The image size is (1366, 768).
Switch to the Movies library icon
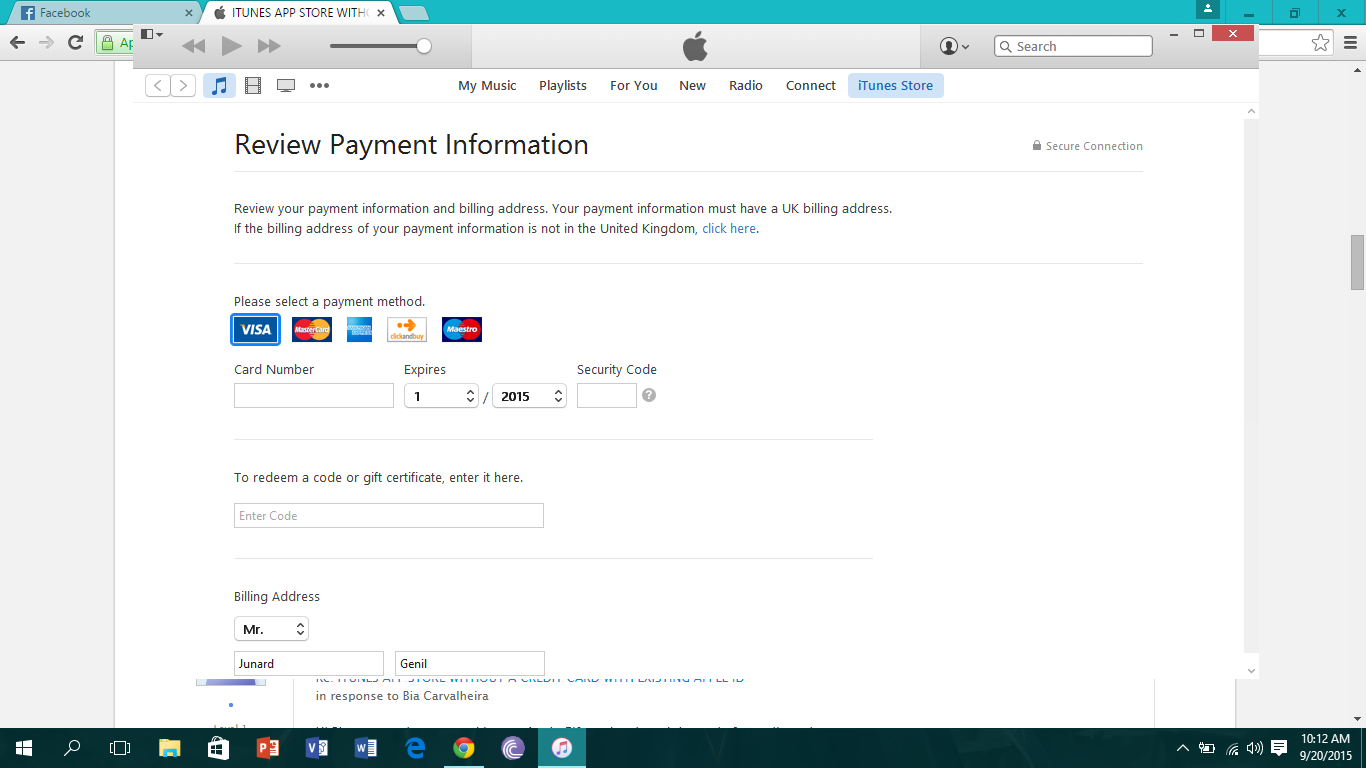(253, 86)
